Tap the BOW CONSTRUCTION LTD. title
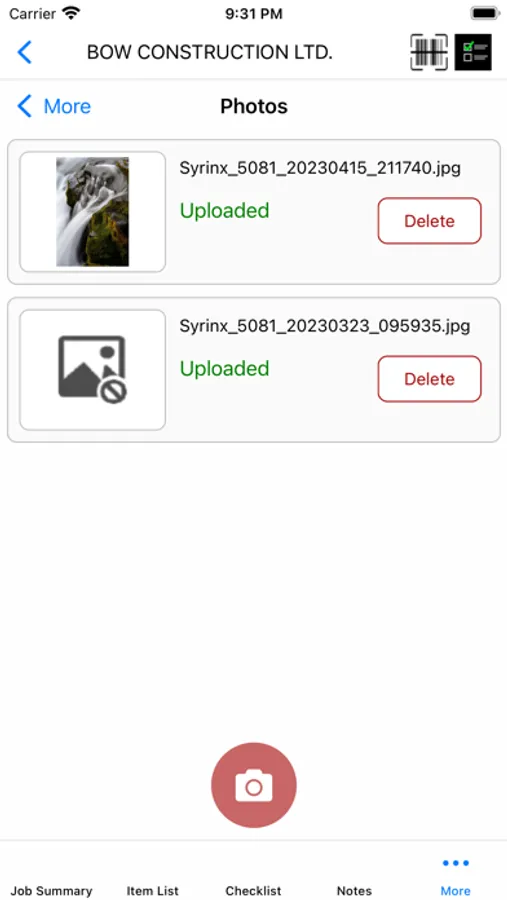Image resolution: width=507 pixels, height=900 pixels. 210,52
